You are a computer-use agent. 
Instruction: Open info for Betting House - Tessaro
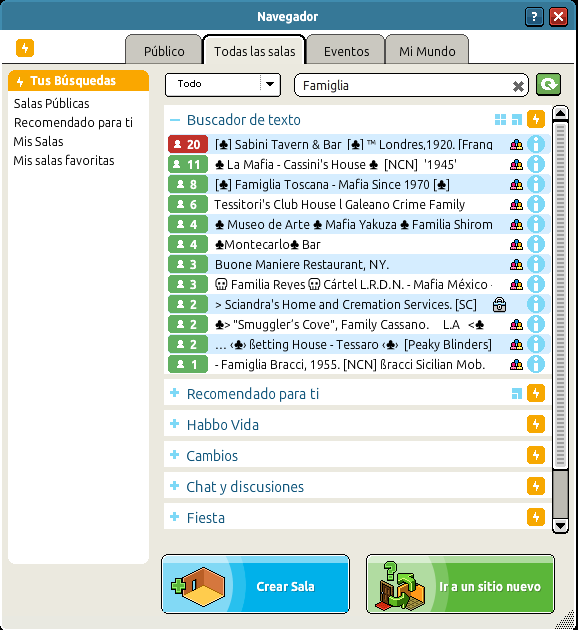pos(536,344)
